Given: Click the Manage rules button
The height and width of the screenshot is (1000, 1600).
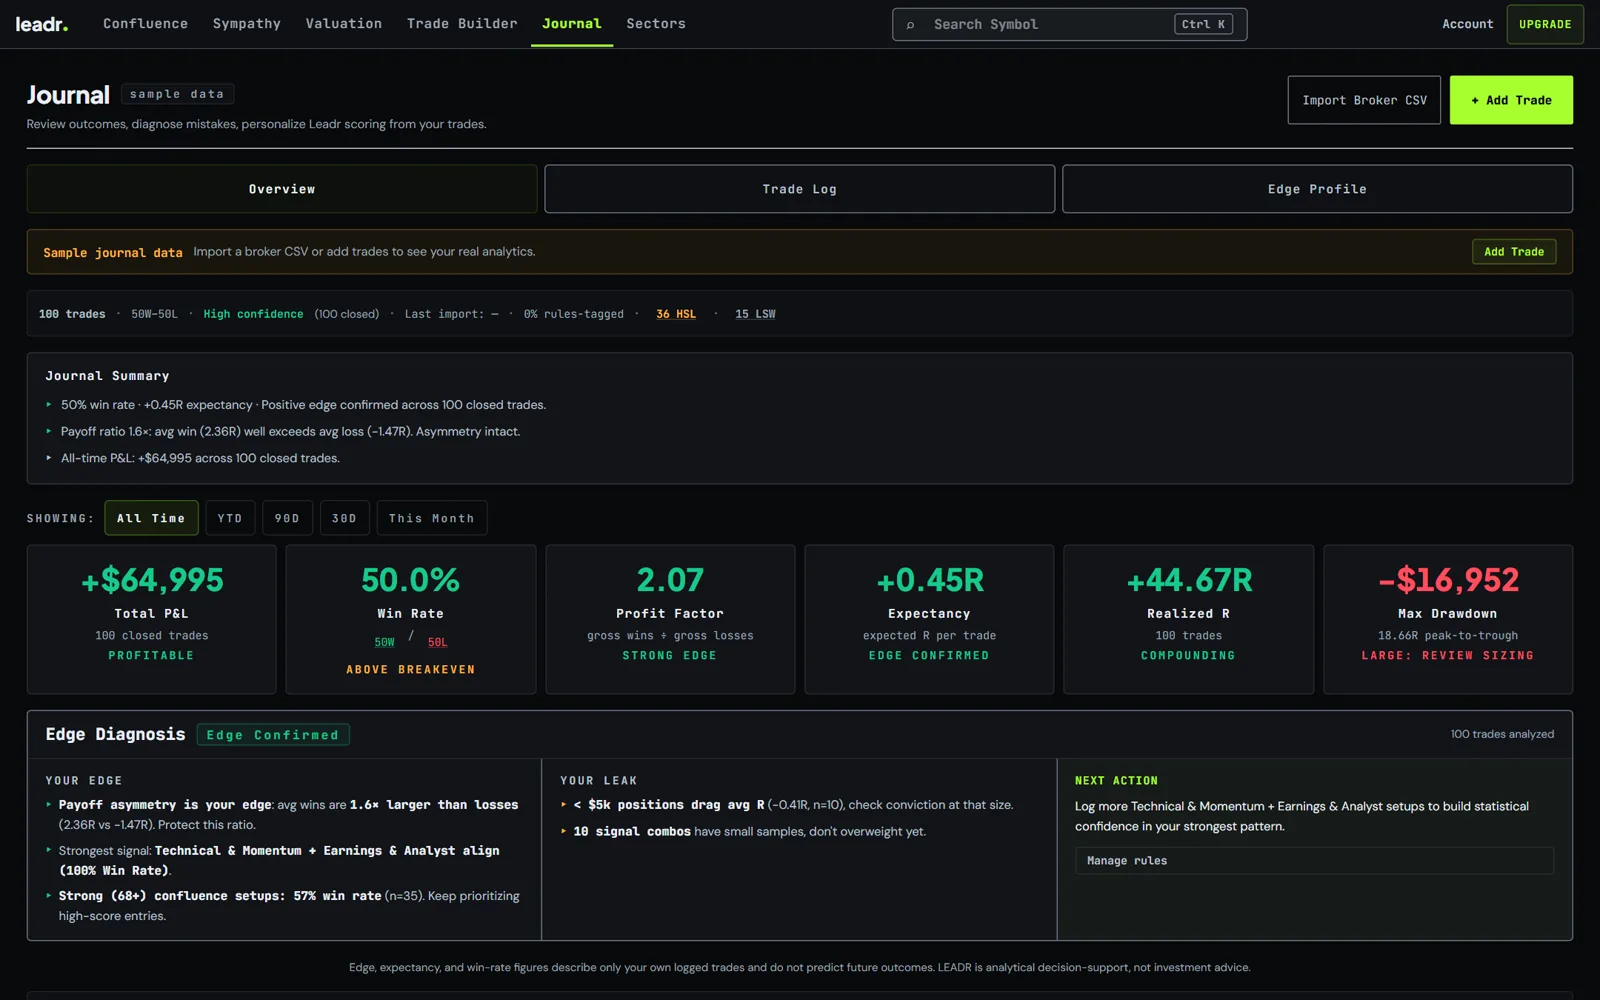Looking at the screenshot, I should [x=1314, y=860].
